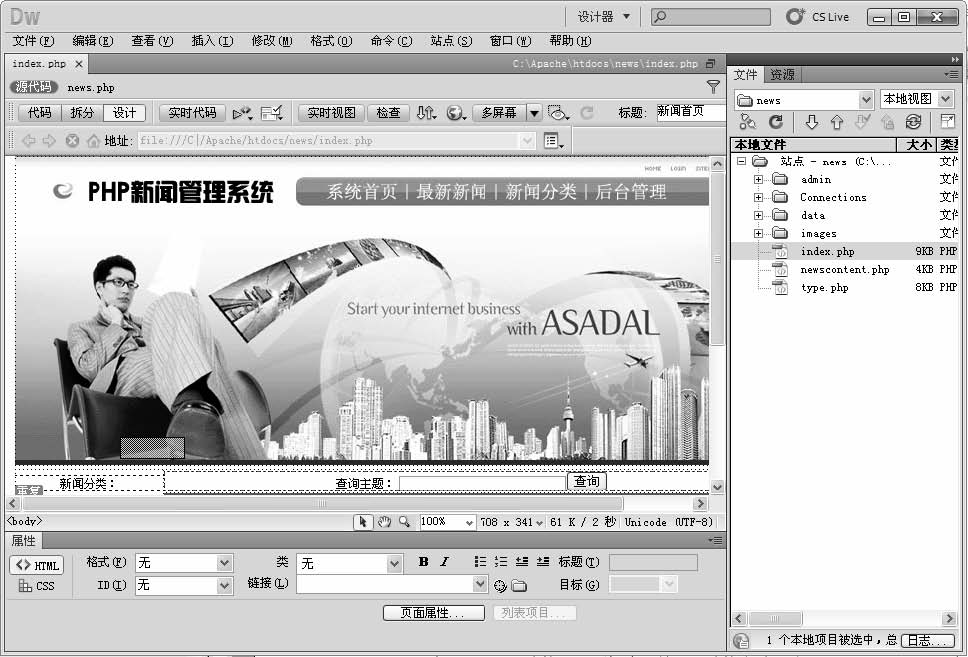
Task: Expand the Connections folder
Action: pyautogui.click(x=758, y=198)
